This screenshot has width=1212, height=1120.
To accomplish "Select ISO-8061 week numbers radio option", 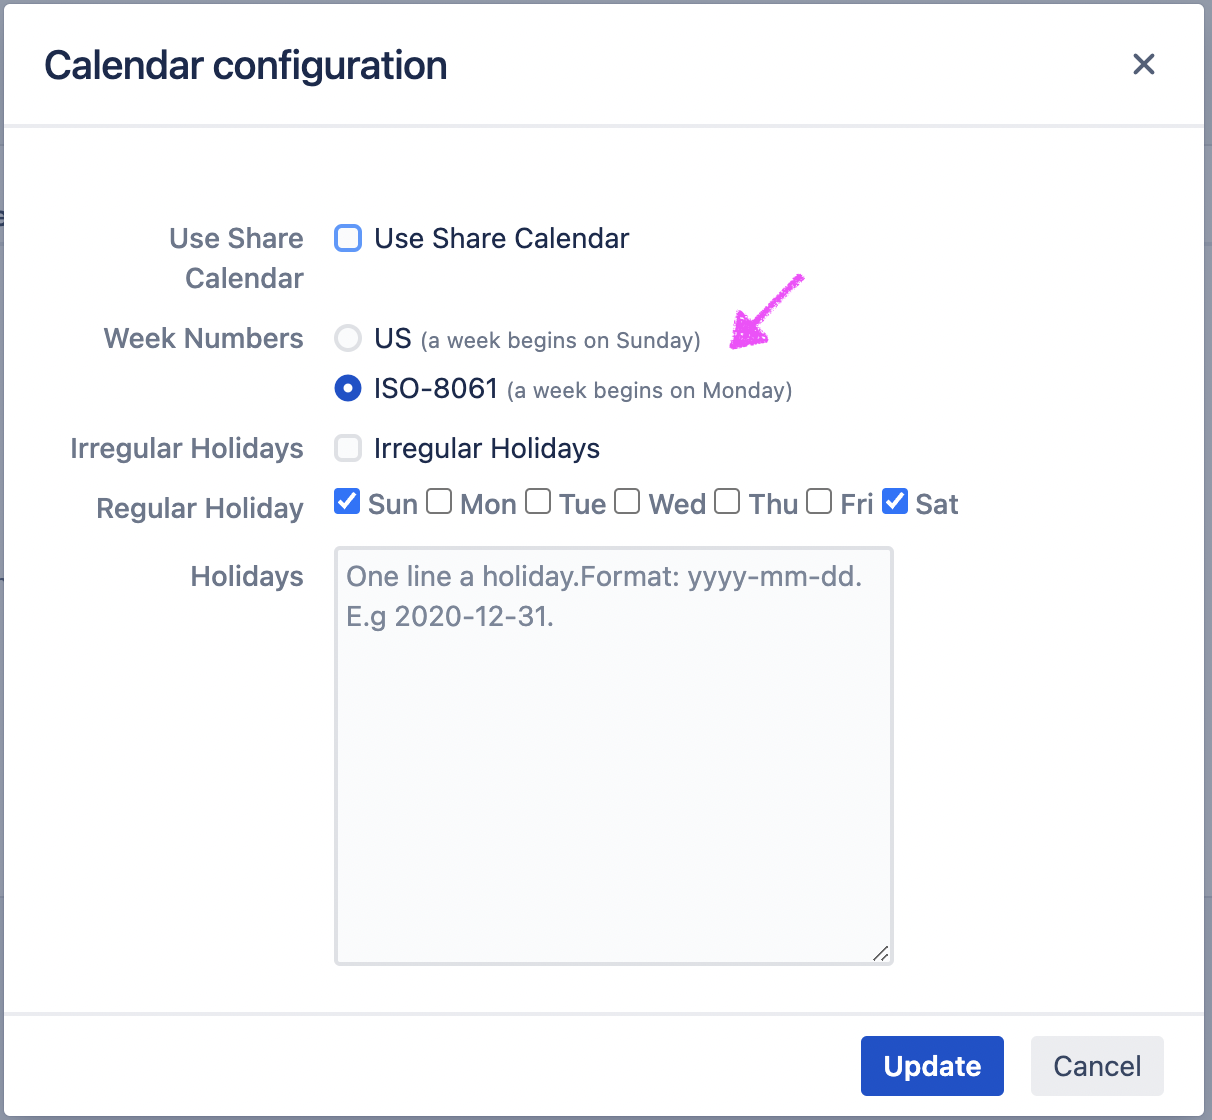I will click(x=348, y=388).
